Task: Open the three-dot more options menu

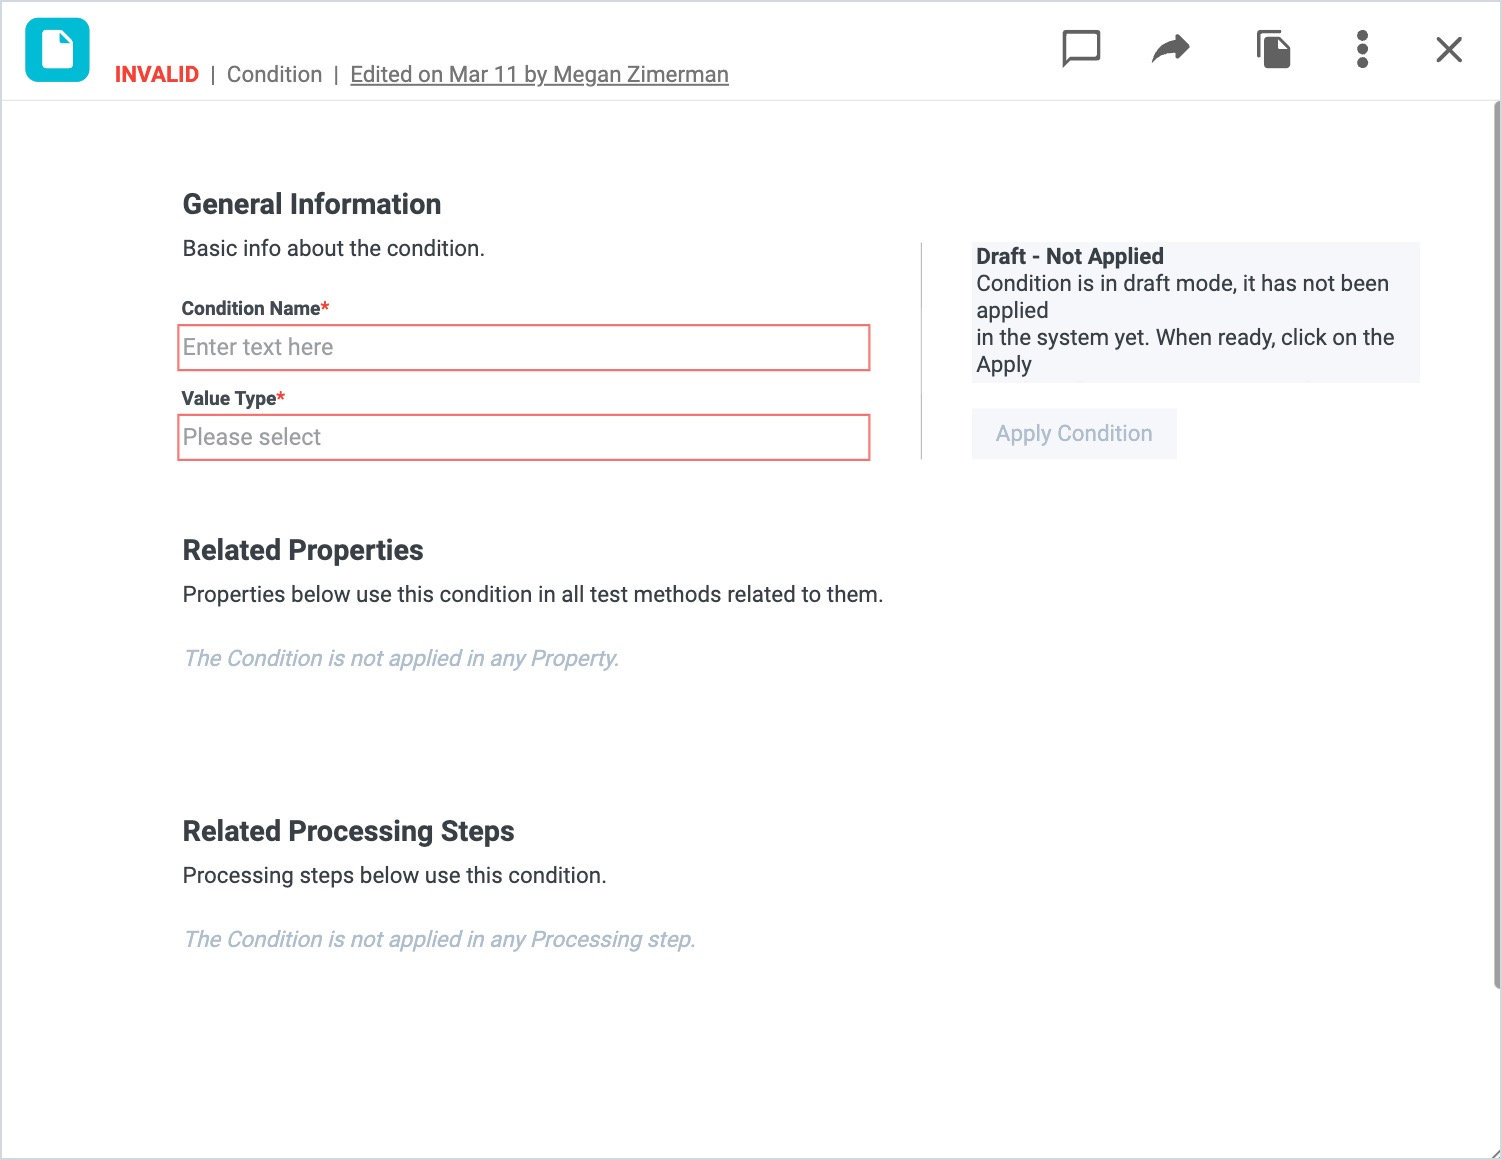Action: tap(1362, 49)
